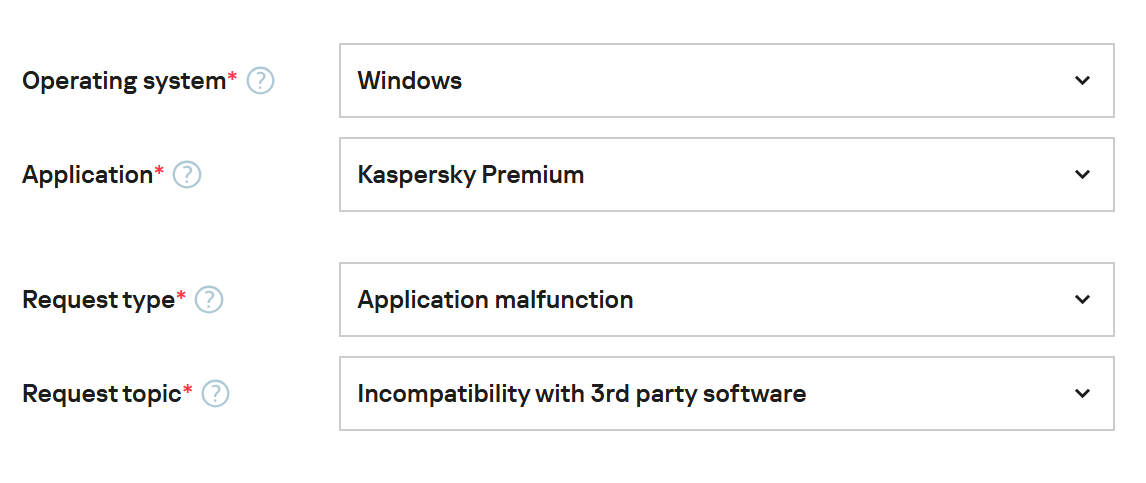Click the Incompatibility with 3rd party software text
This screenshot has width=1146, height=483.
pos(581,394)
